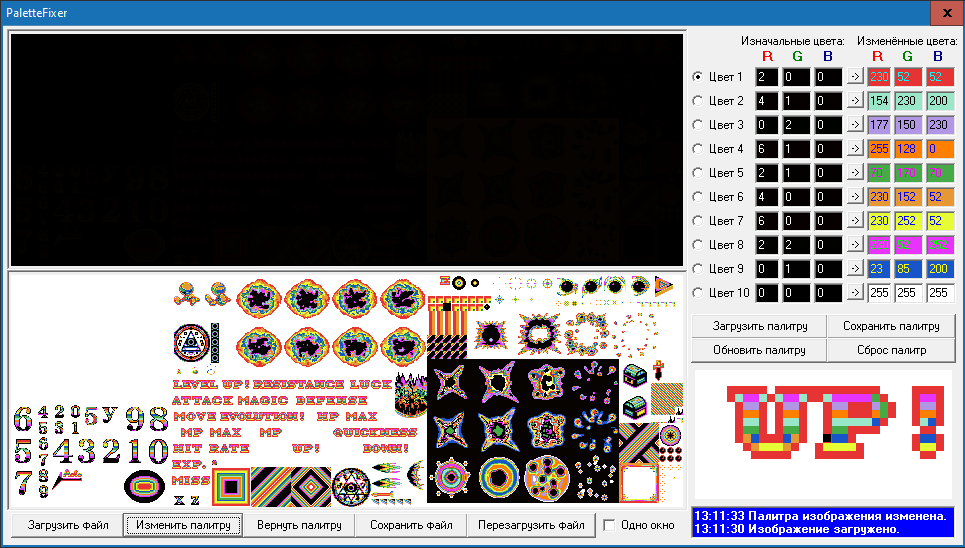Image resolution: width=965 pixels, height=548 pixels.
Task: Click yellow modified G field 252 of Цвет 7
Action: point(908,221)
